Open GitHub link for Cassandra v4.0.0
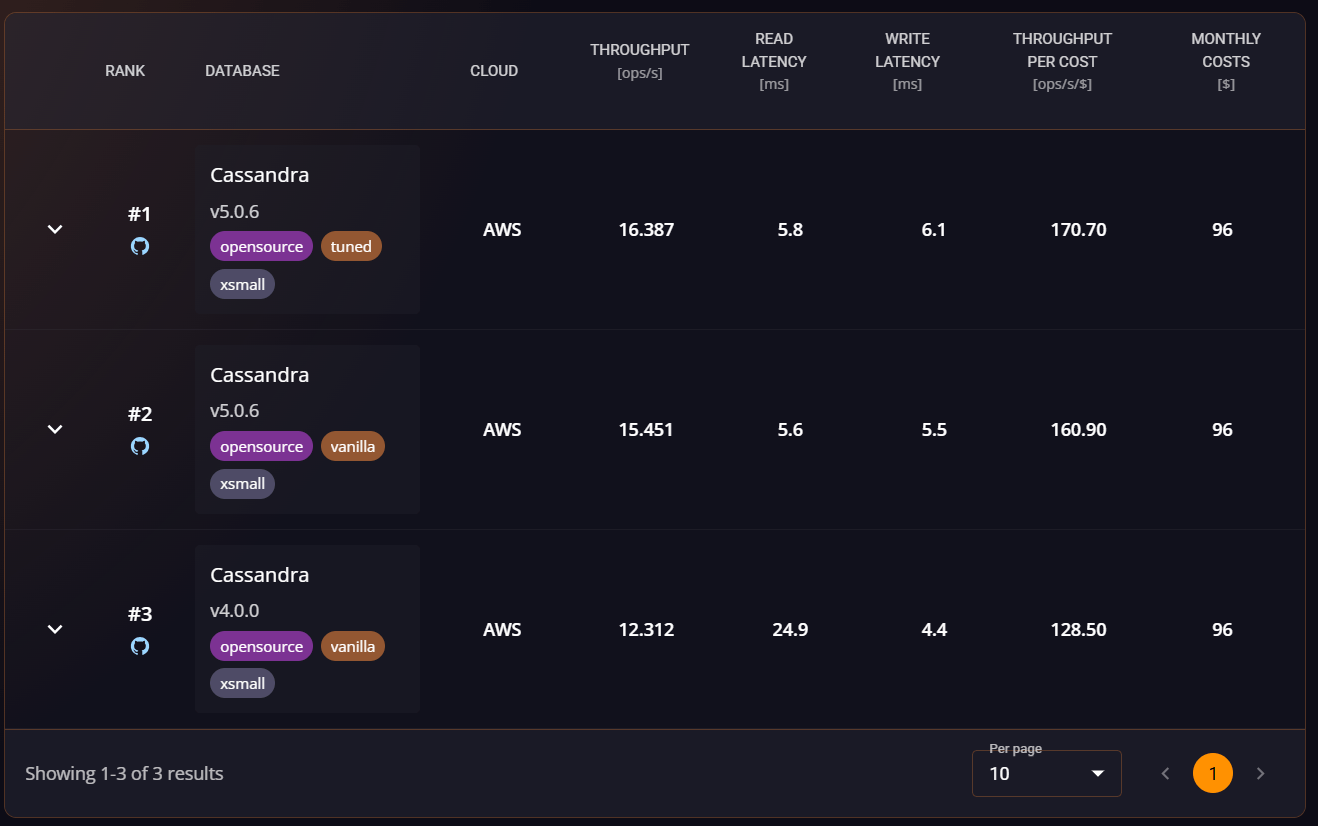Screen dimensions: 1318x826 [x=140, y=645]
